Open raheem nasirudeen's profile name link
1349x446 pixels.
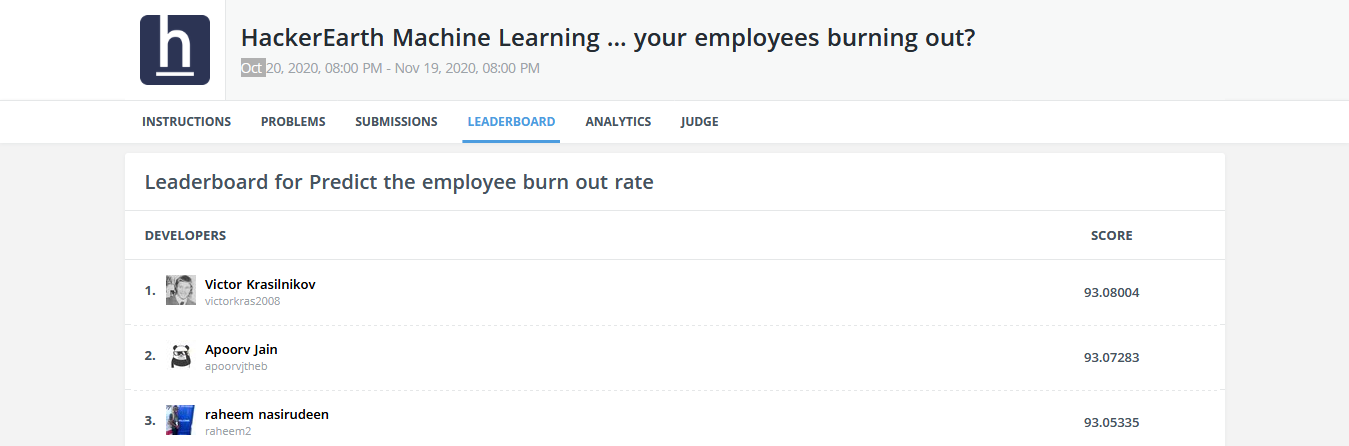click(267, 414)
